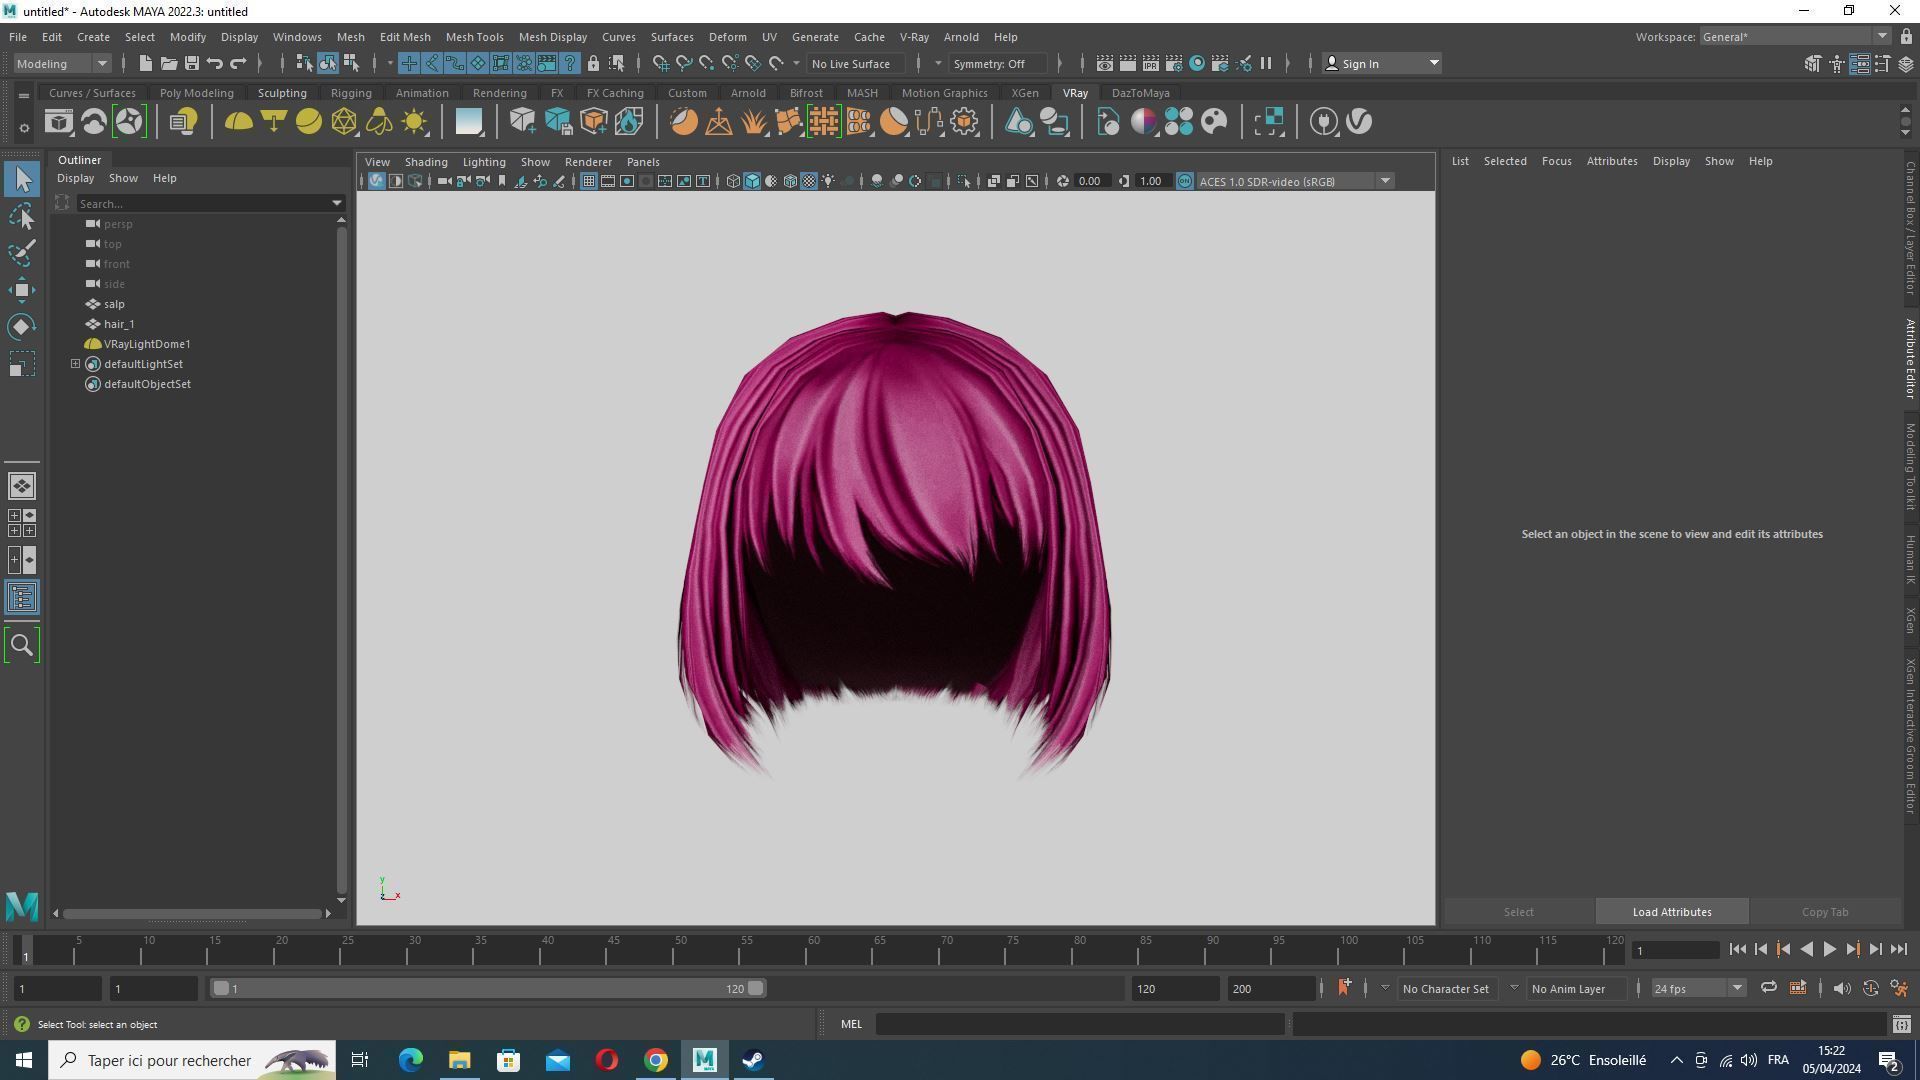Open a scene using the folder icon

pyautogui.click(x=168, y=63)
